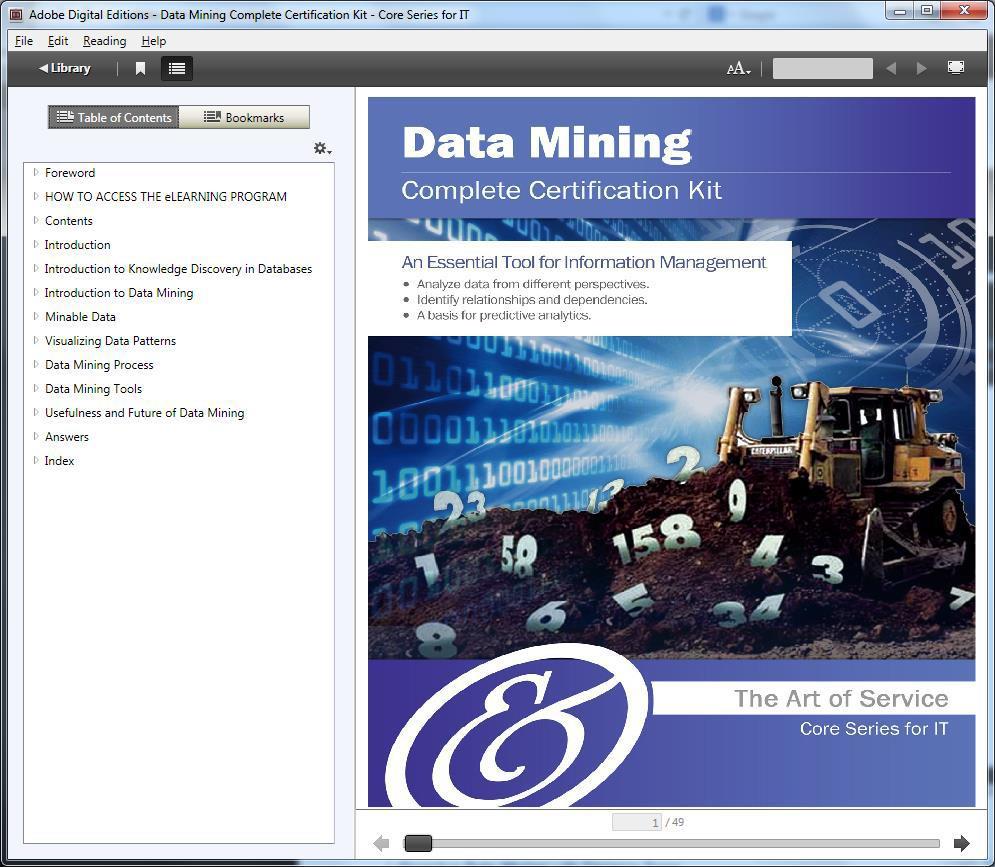Jump to Data Mining Tools chapter
The width and height of the screenshot is (995, 867).
coord(93,389)
